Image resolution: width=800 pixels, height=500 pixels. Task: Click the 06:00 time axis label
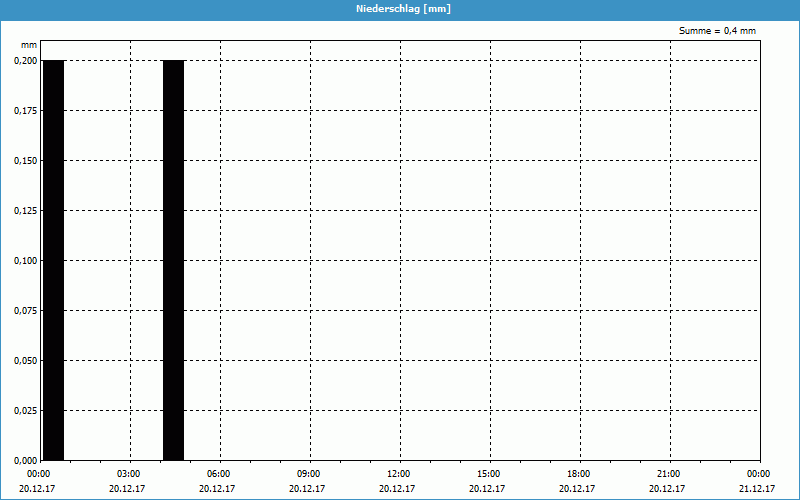tap(218, 474)
